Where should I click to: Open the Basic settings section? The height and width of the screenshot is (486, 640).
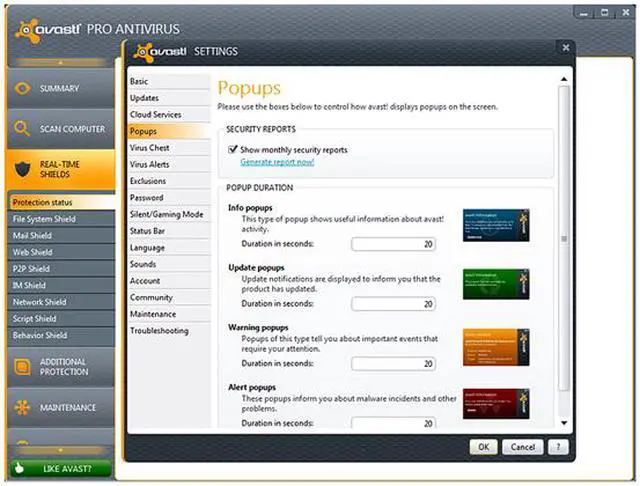coord(169,81)
